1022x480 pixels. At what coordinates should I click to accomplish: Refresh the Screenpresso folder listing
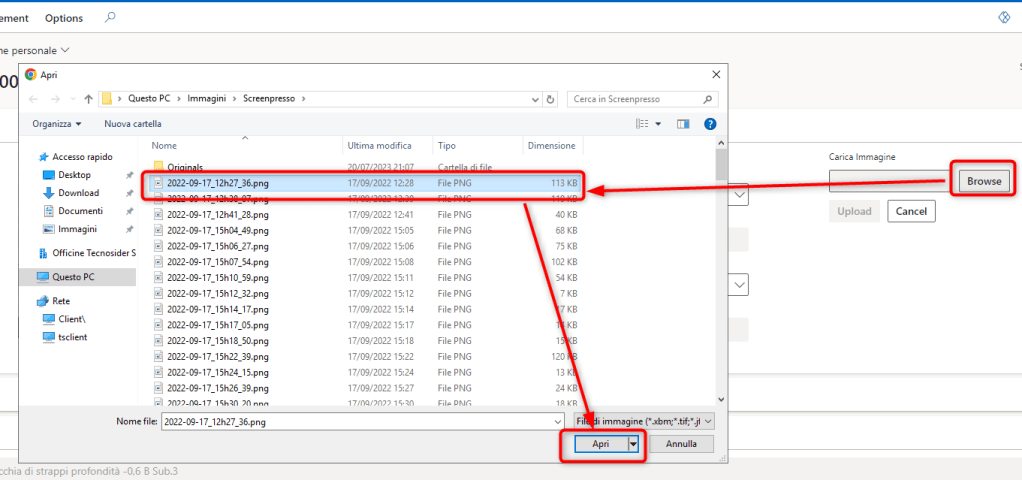(x=550, y=99)
